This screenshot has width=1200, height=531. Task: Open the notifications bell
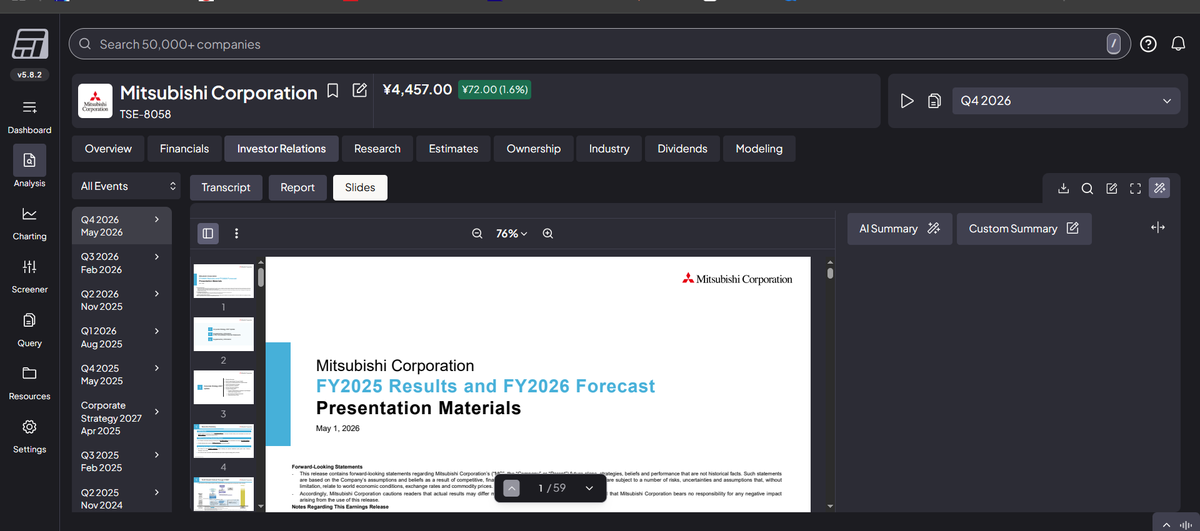point(1178,44)
